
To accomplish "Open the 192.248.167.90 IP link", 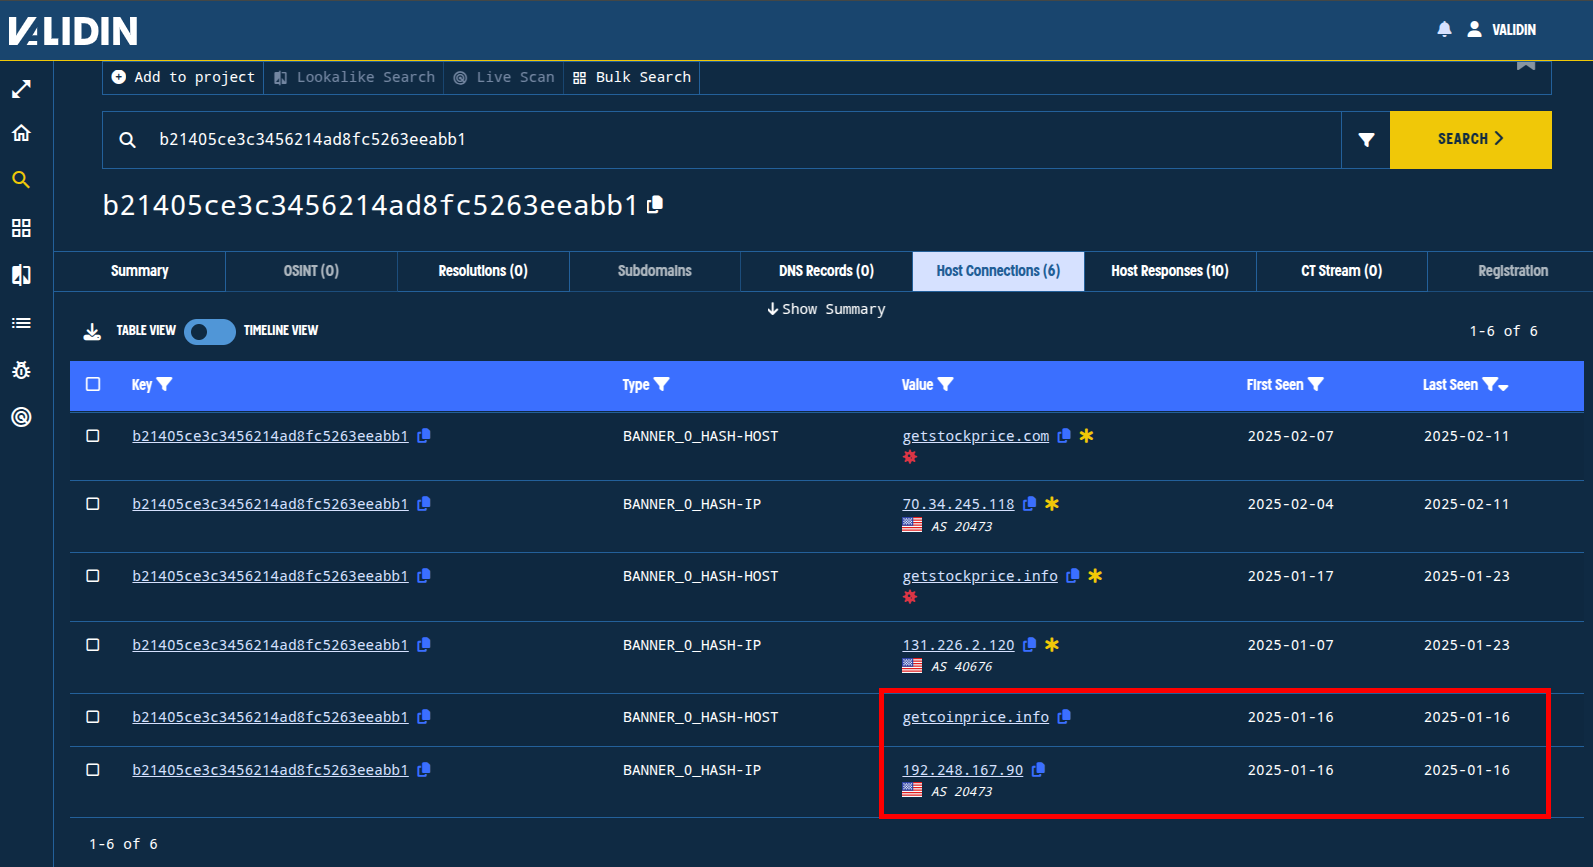I will (x=963, y=770).
